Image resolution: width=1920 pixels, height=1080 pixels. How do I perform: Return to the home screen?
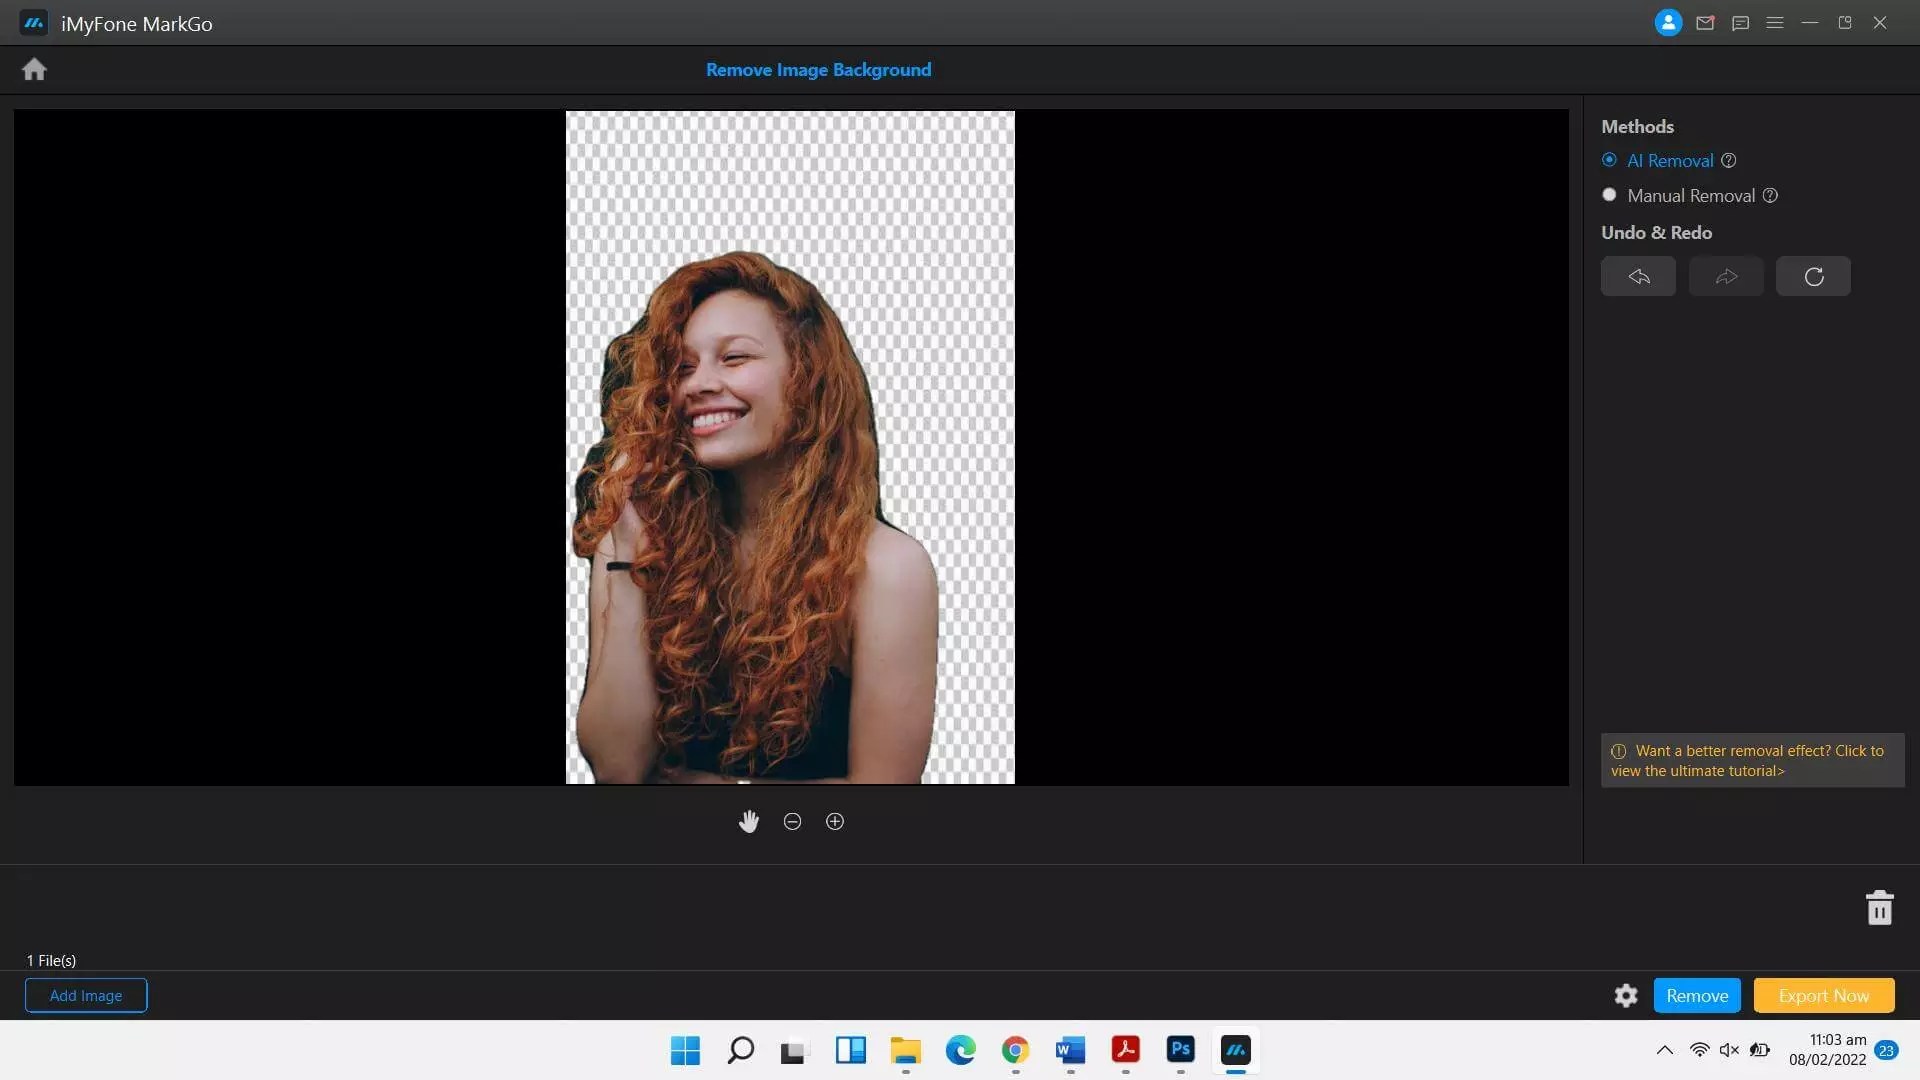pos(34,69)
